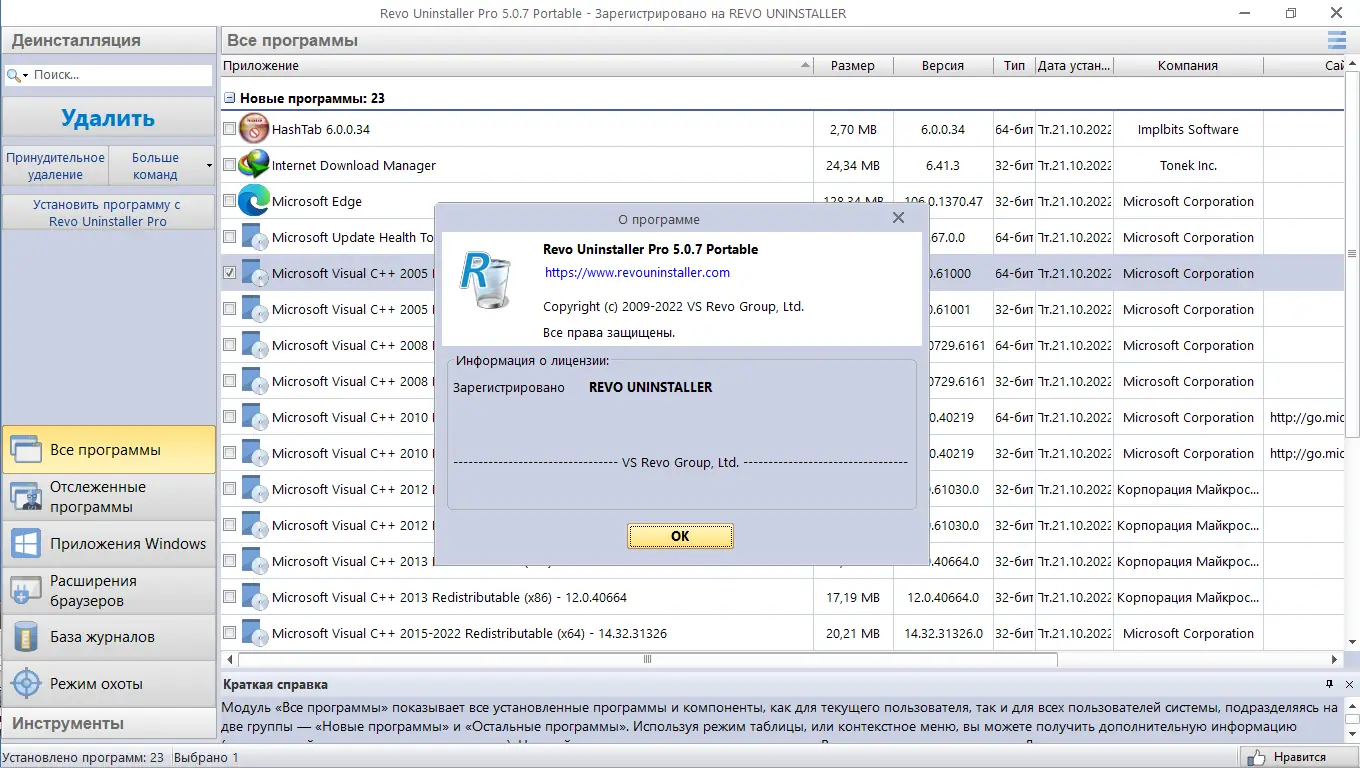Focus the Поиск... search field
Screen dimensions: 1360x768
tap(120, 75)
